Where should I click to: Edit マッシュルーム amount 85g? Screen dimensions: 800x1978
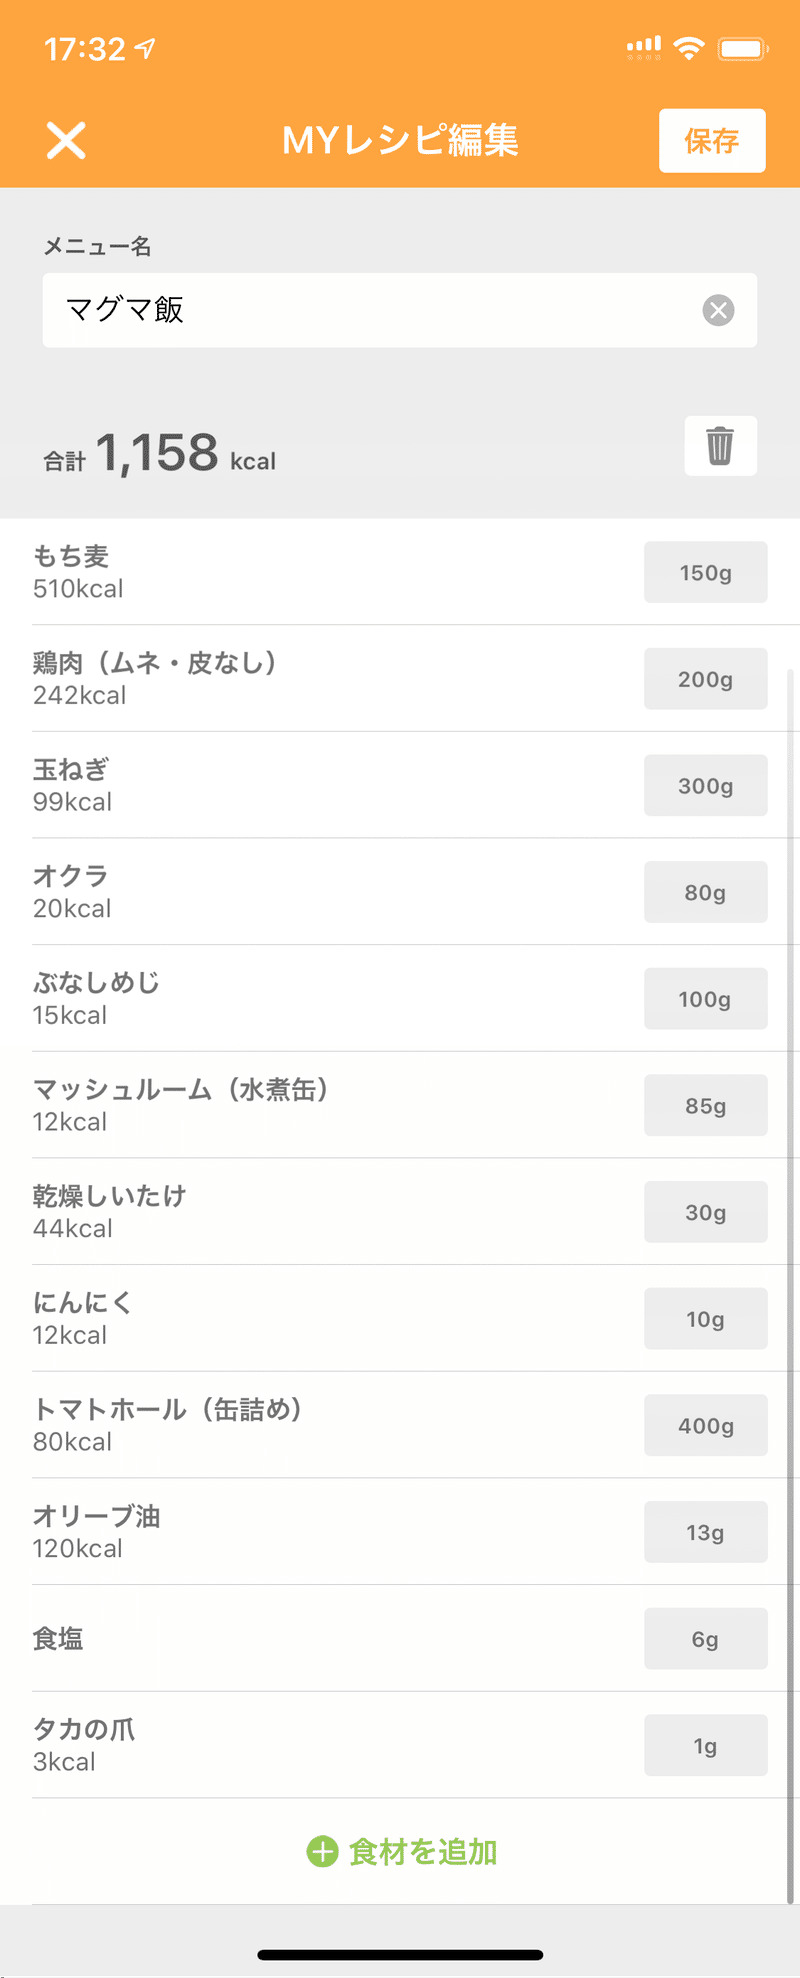click(x=705, y=1105)
